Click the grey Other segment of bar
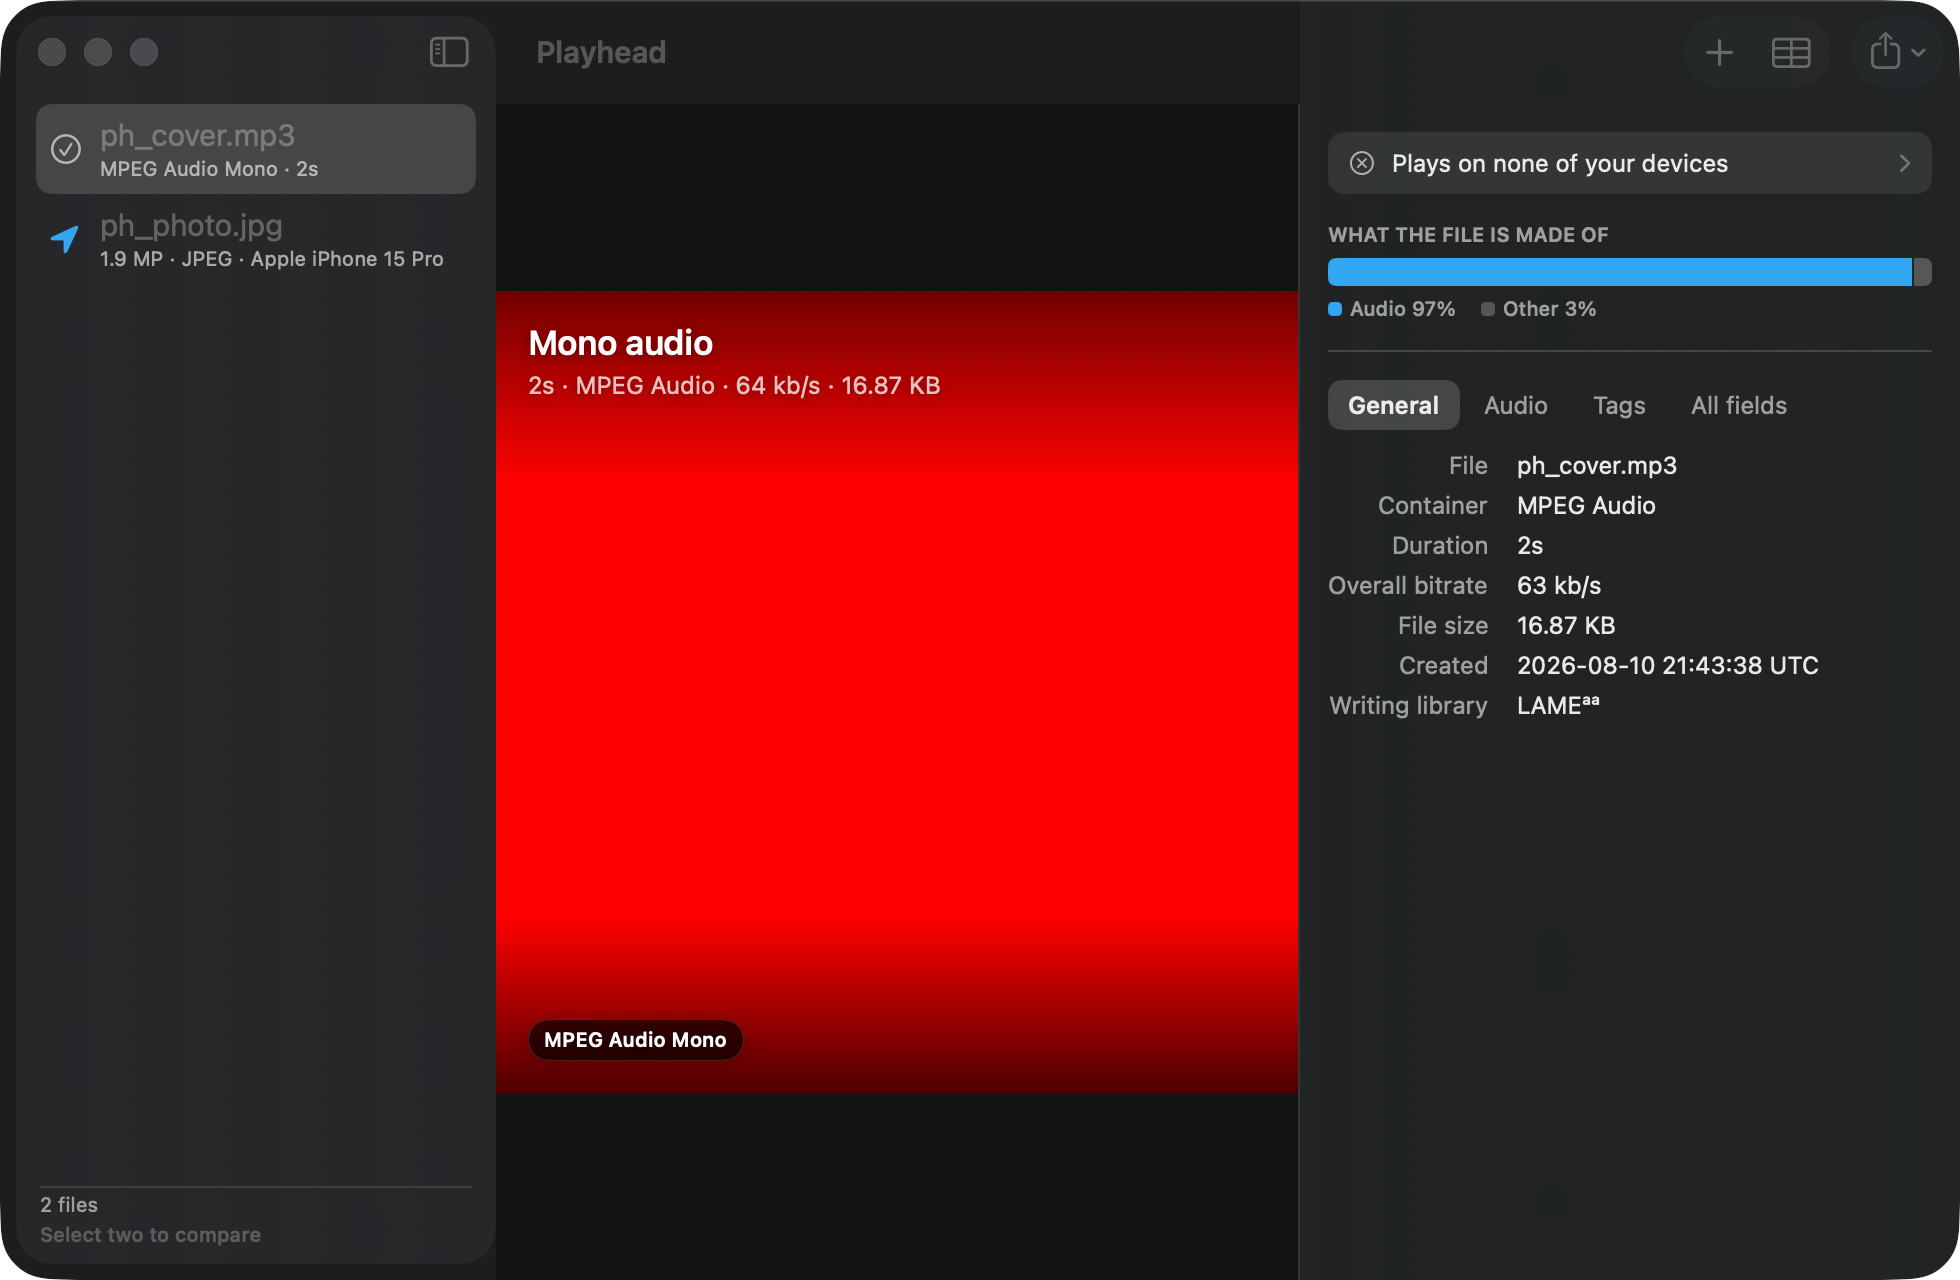The height and width of the screenshot is (1280, 1960). click(x=1922, y=272)
